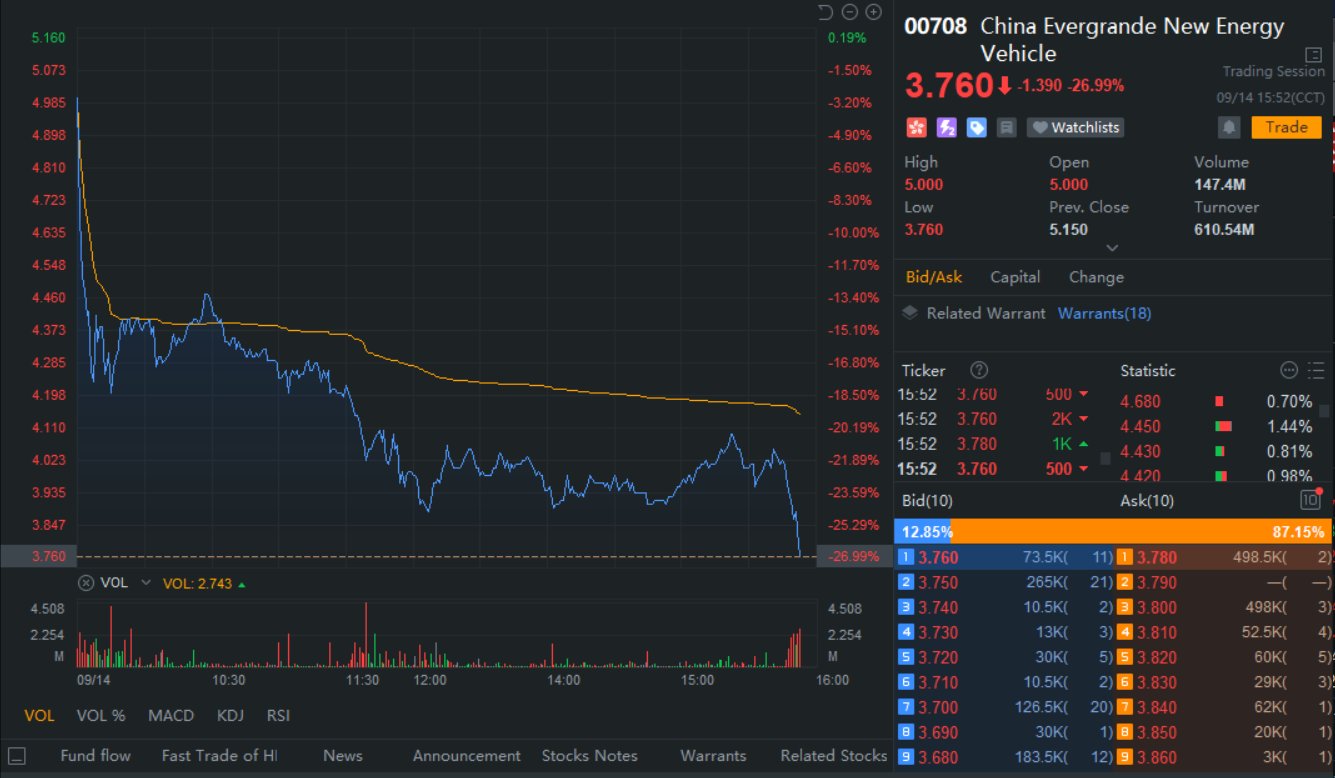
Task: Open the Ticker help question mark icon
Action: click(x=980, y=370)
